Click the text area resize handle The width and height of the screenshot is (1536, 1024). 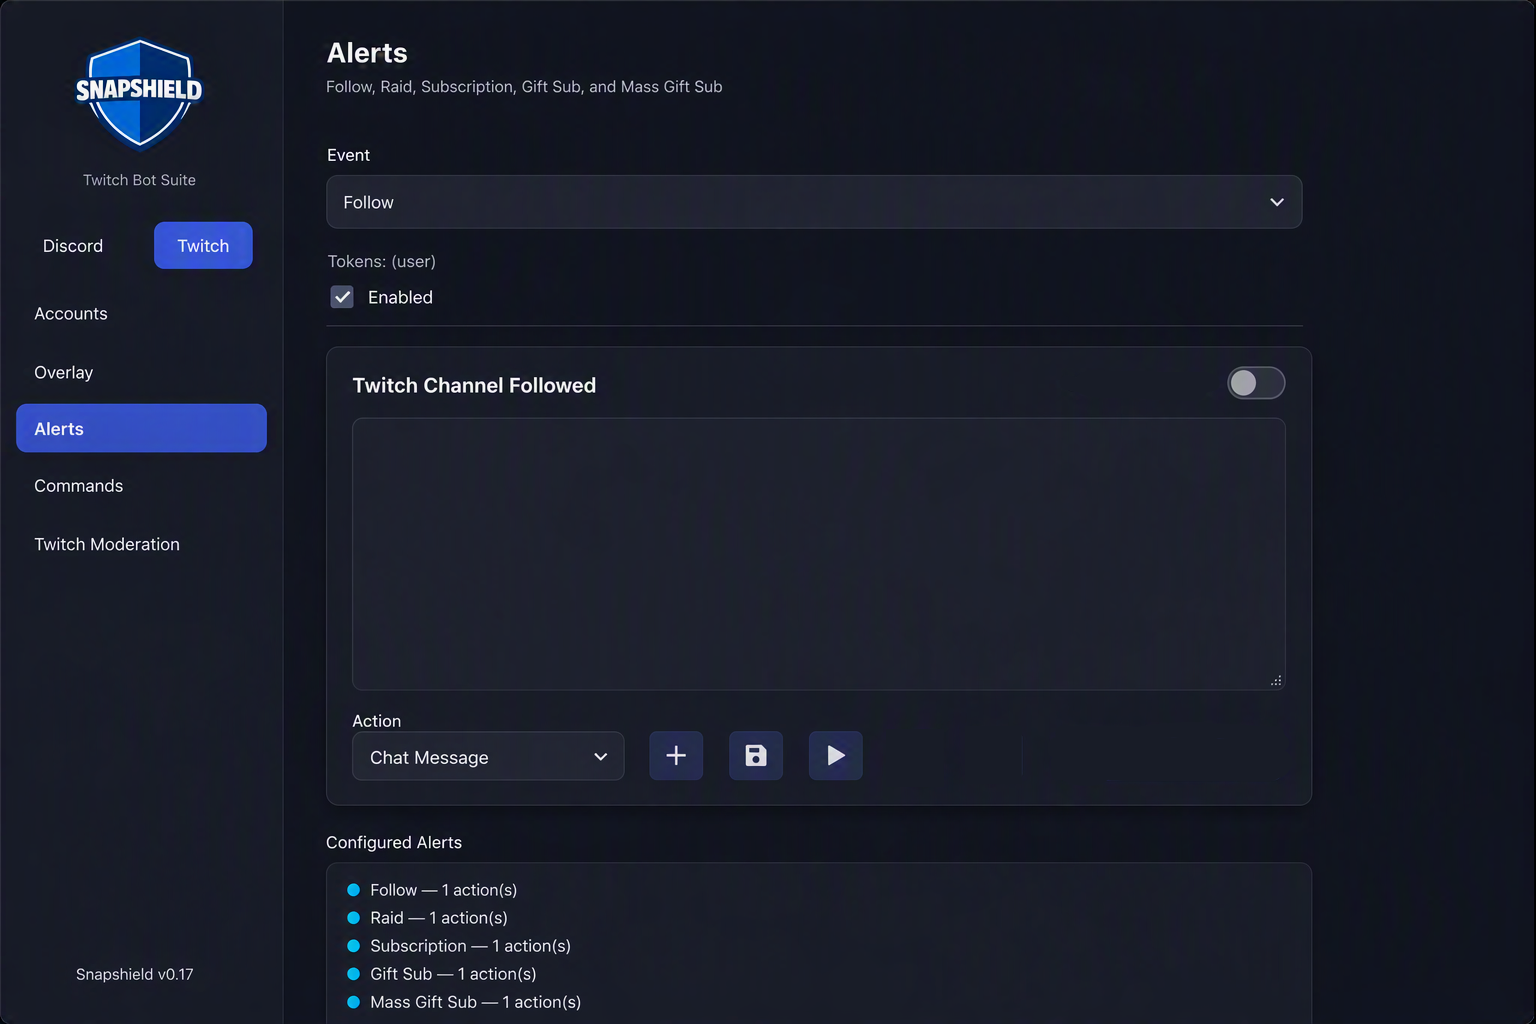(1276, 681)
